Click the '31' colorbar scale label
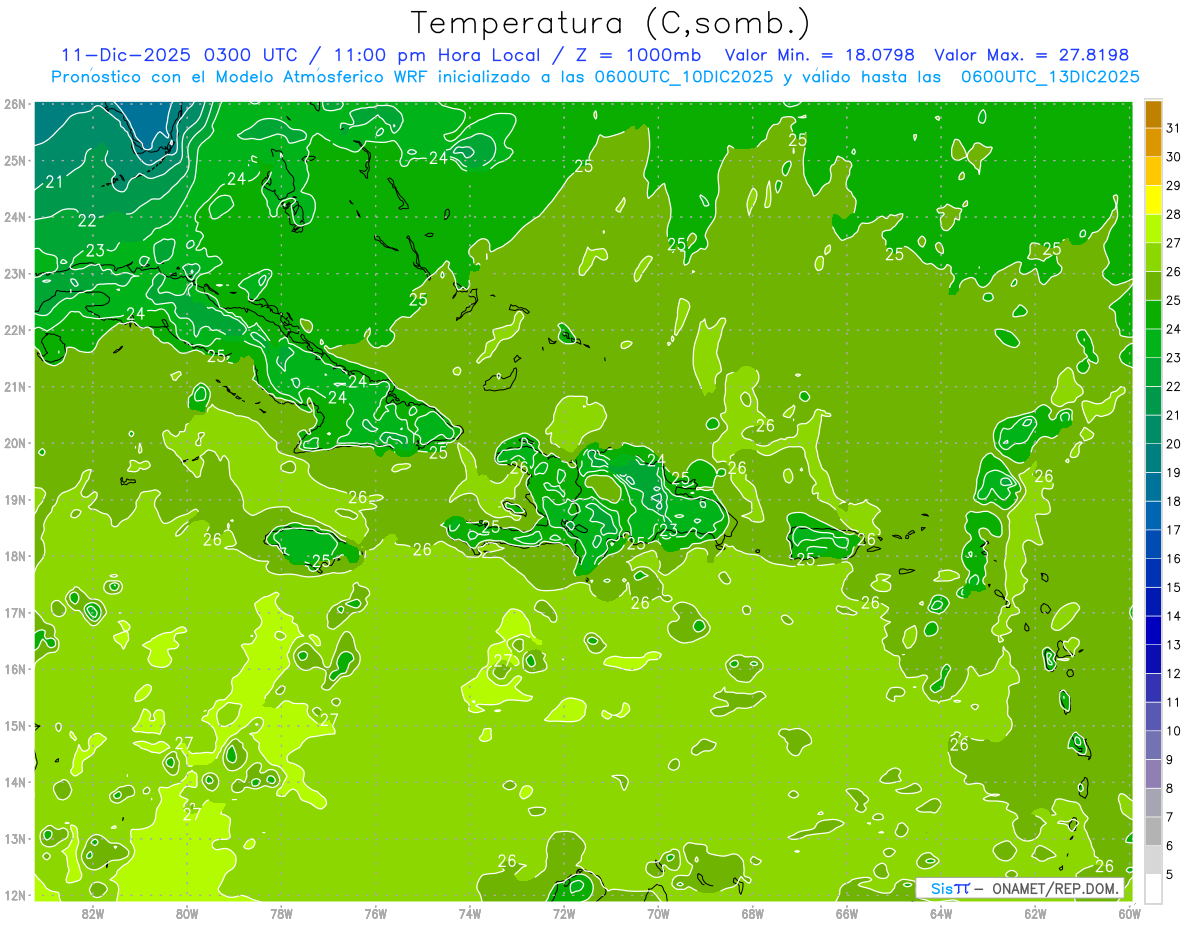 (x=1173, y=127)
